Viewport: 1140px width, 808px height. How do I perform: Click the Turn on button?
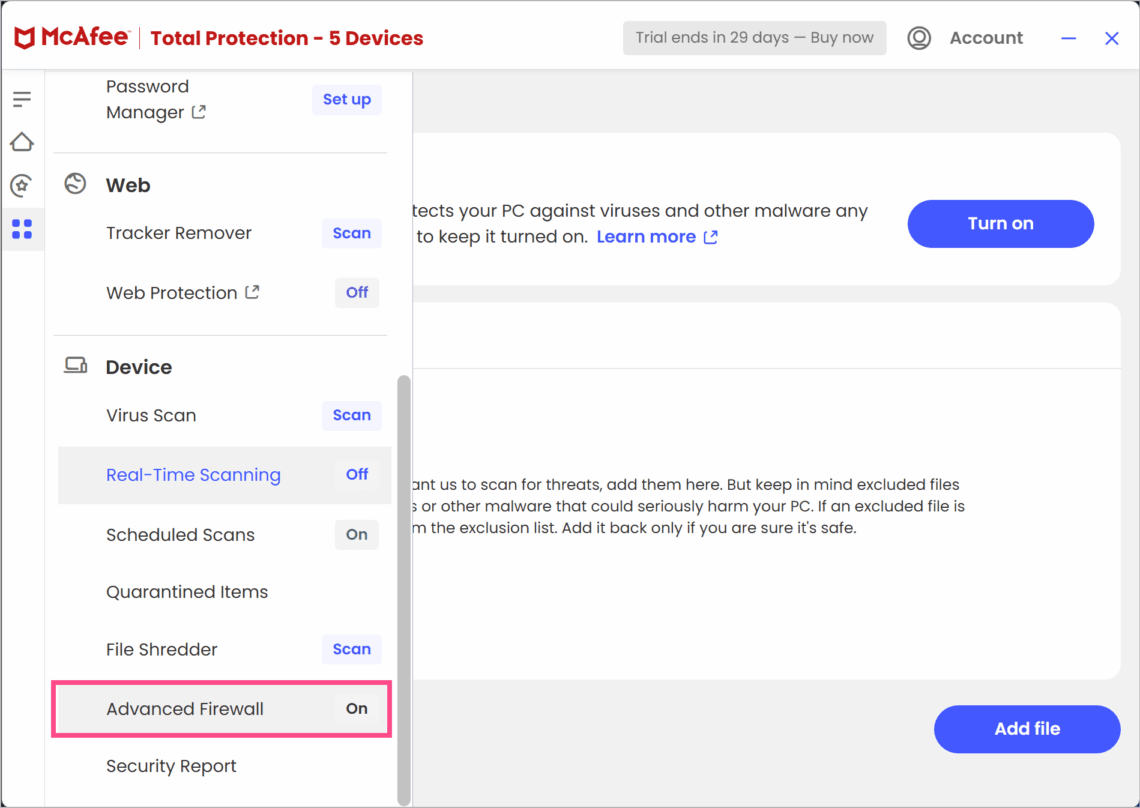point(1000,223)
